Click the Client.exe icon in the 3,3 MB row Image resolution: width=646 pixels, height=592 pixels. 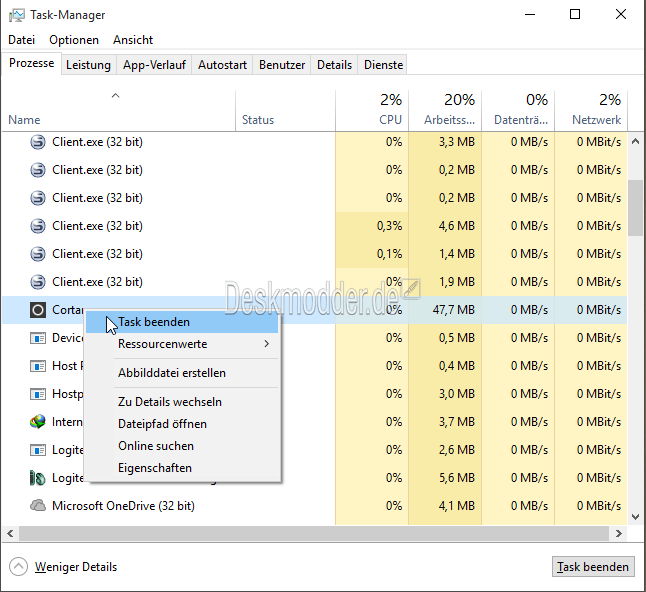[38, 142]
